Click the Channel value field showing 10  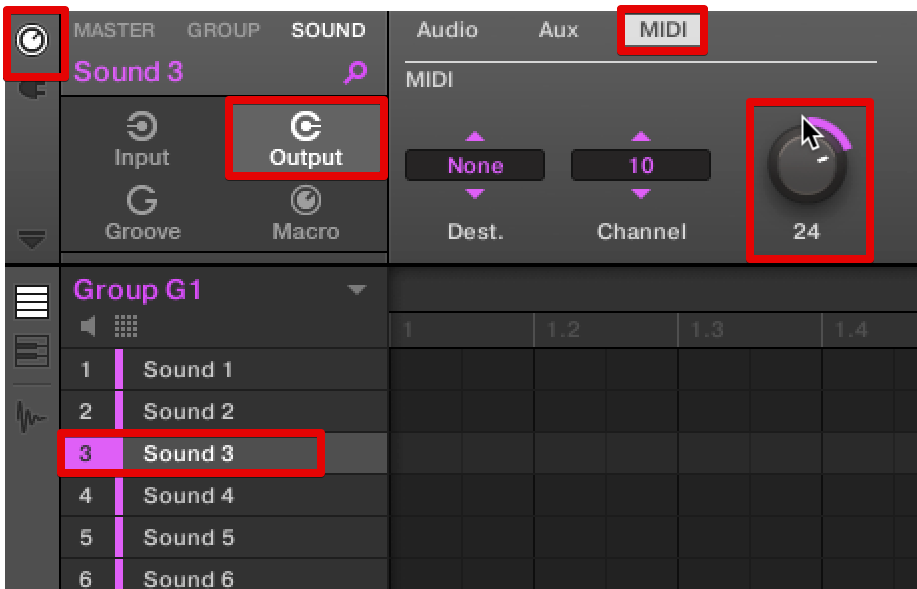[641, 165]
